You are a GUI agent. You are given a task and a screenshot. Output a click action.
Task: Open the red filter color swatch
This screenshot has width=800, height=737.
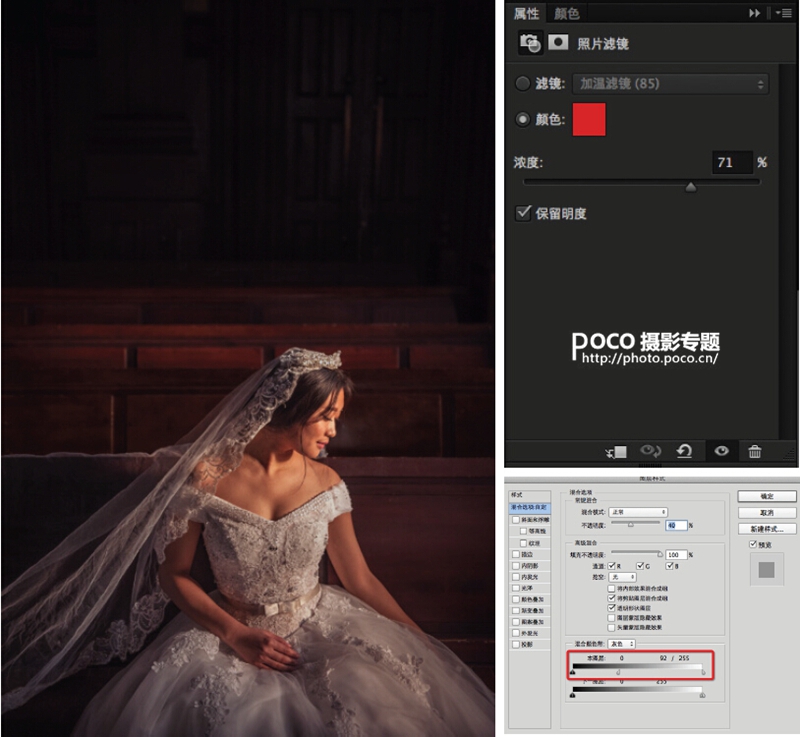589,119
